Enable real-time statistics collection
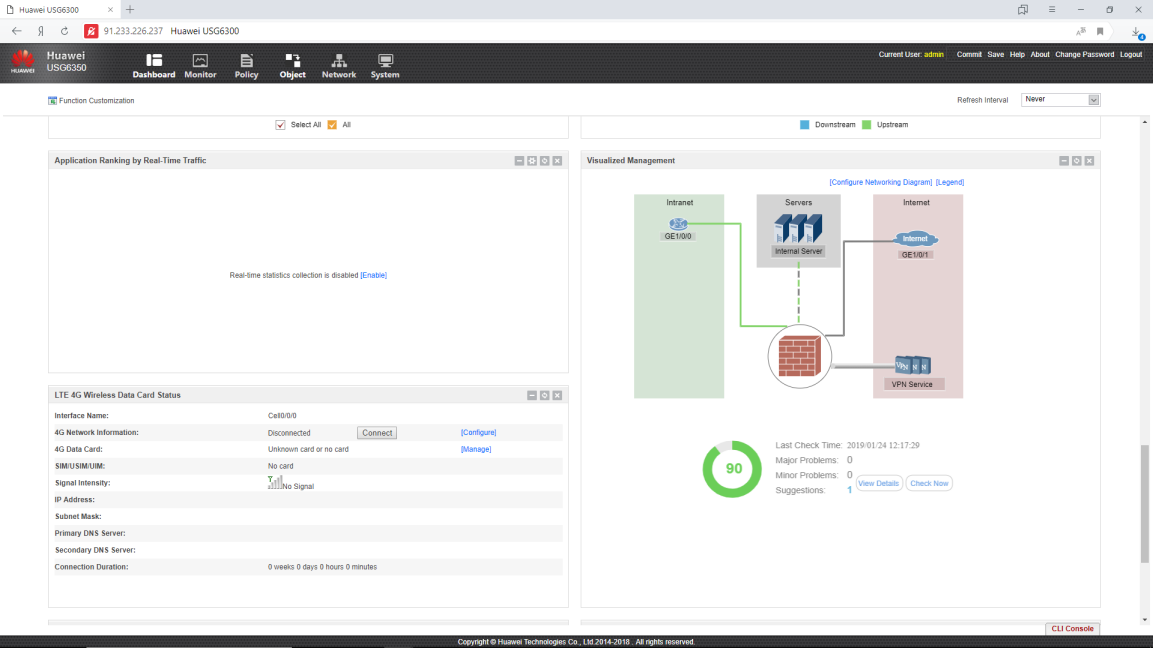Viewport: 1153px width, 648px height. point(374,275)
